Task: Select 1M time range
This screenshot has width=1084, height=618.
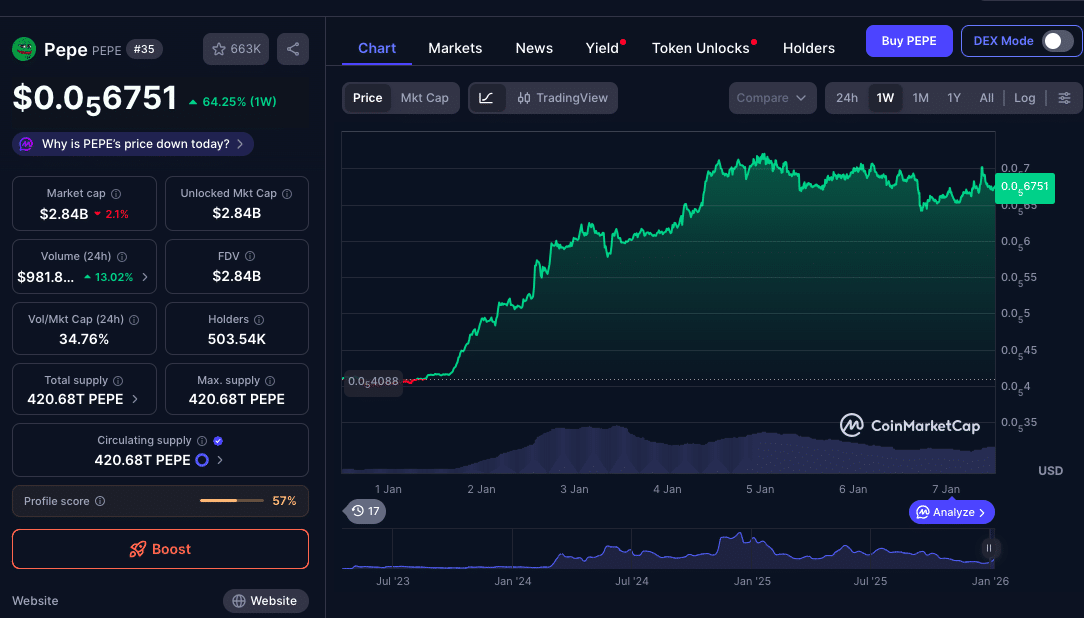Action: click(x=921, y=98)
